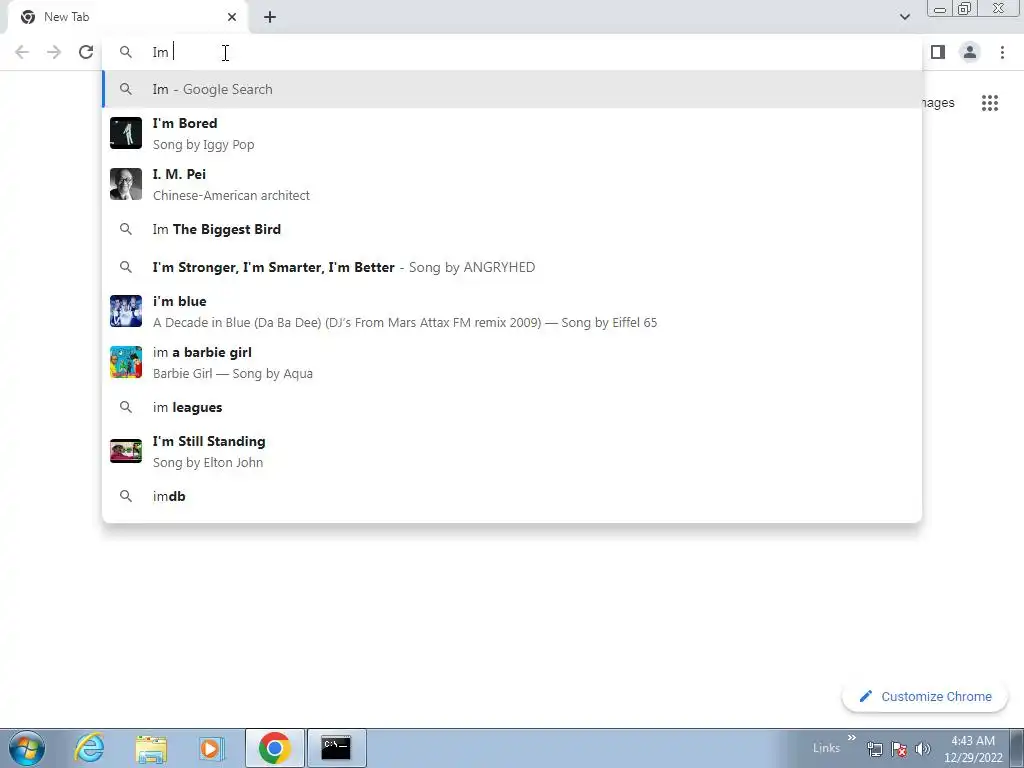Image resolution: width=1024 pixels, height=768 pixels.
Task: Choose I'm Stronger, I'm Smarter suggestion
Action: click(x=512, y=267)
